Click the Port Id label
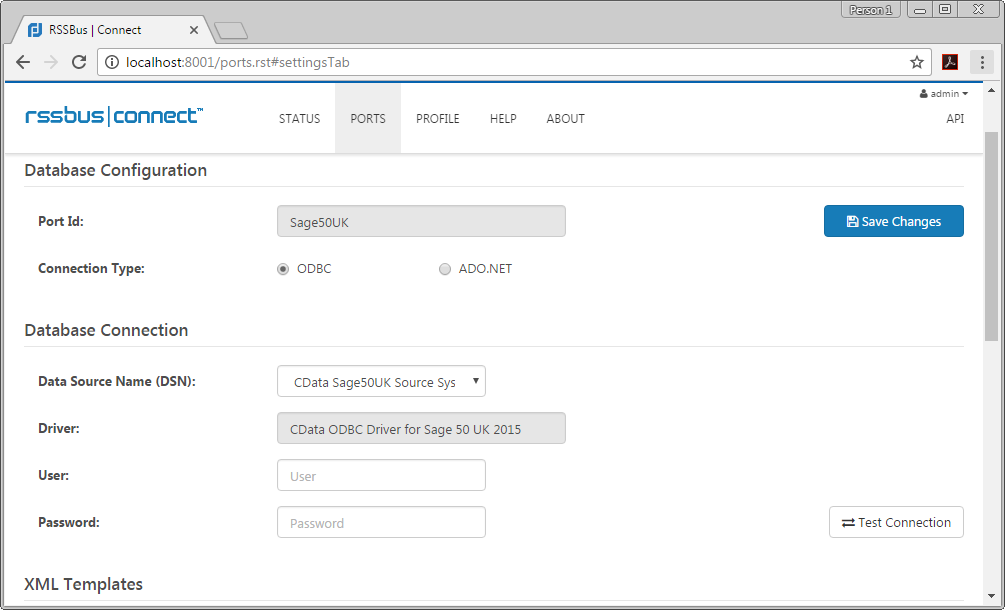This screenshot has height=610, width=1005. (61, 221)
